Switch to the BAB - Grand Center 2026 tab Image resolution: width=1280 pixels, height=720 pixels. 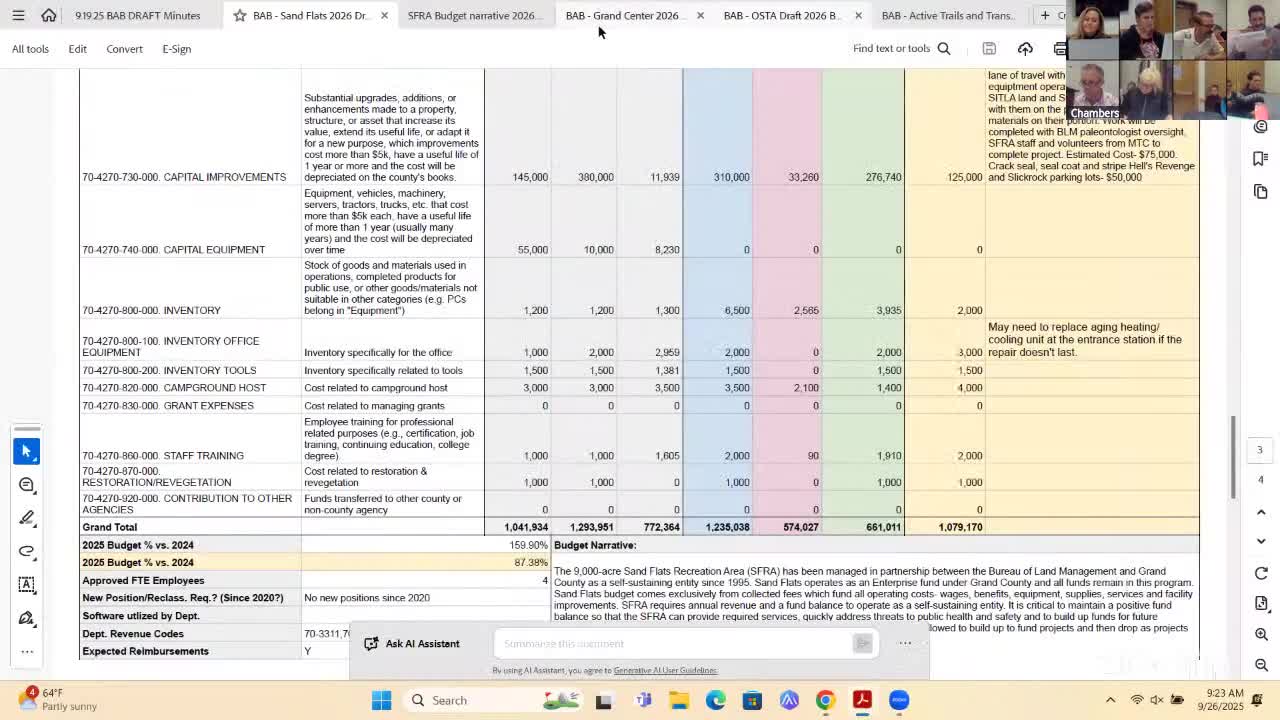(621, 15)
